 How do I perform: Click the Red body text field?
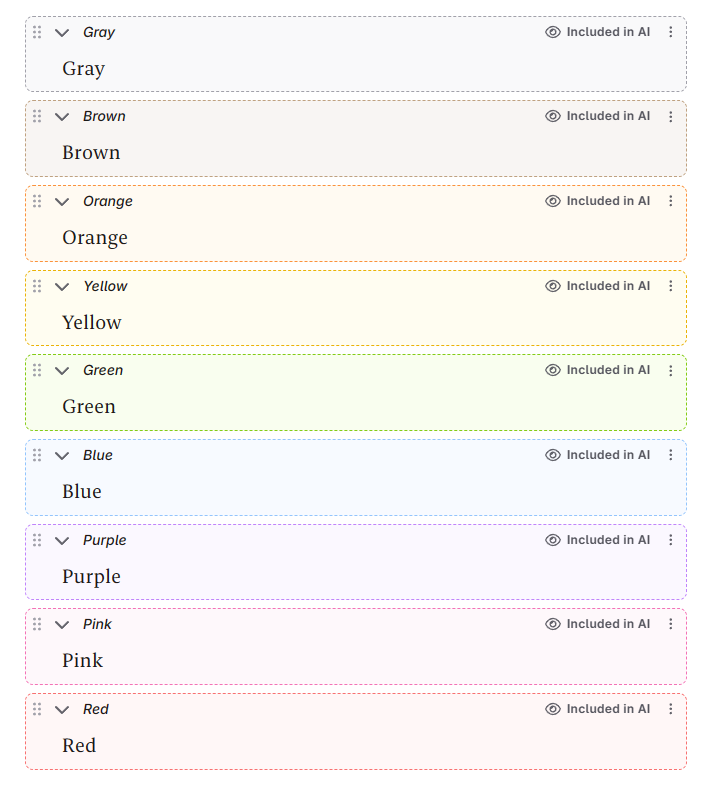pyautogui.click(x=356, y=745)
